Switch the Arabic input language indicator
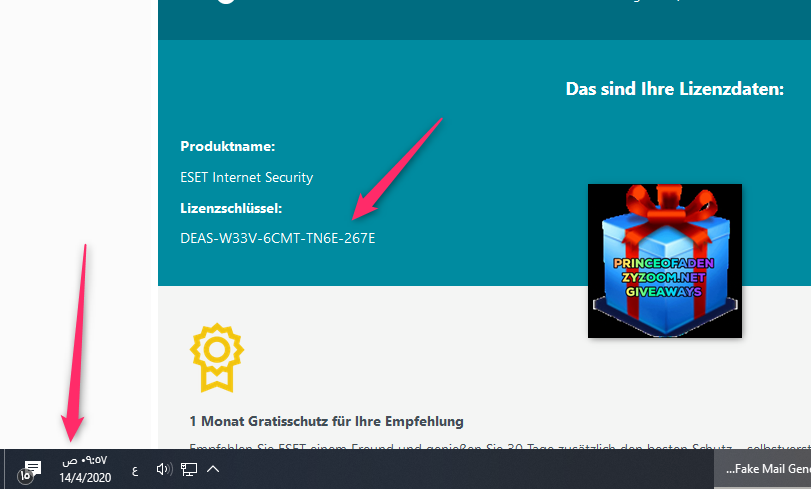This screenshot has width=811, height=489. click(135, 470)
